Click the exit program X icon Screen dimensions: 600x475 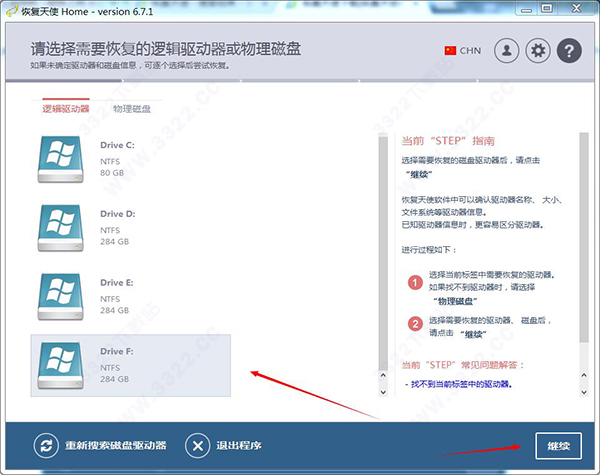(197, 446)
